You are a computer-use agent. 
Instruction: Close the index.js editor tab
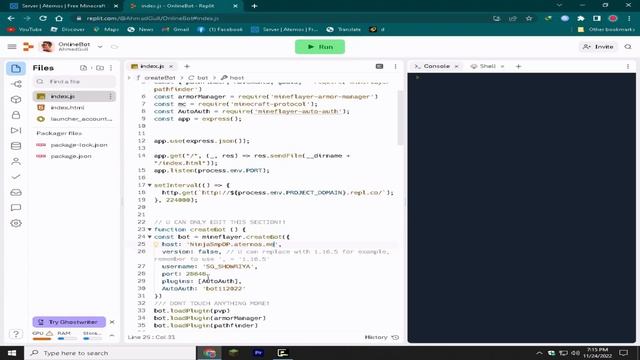[x=171, y=66]
